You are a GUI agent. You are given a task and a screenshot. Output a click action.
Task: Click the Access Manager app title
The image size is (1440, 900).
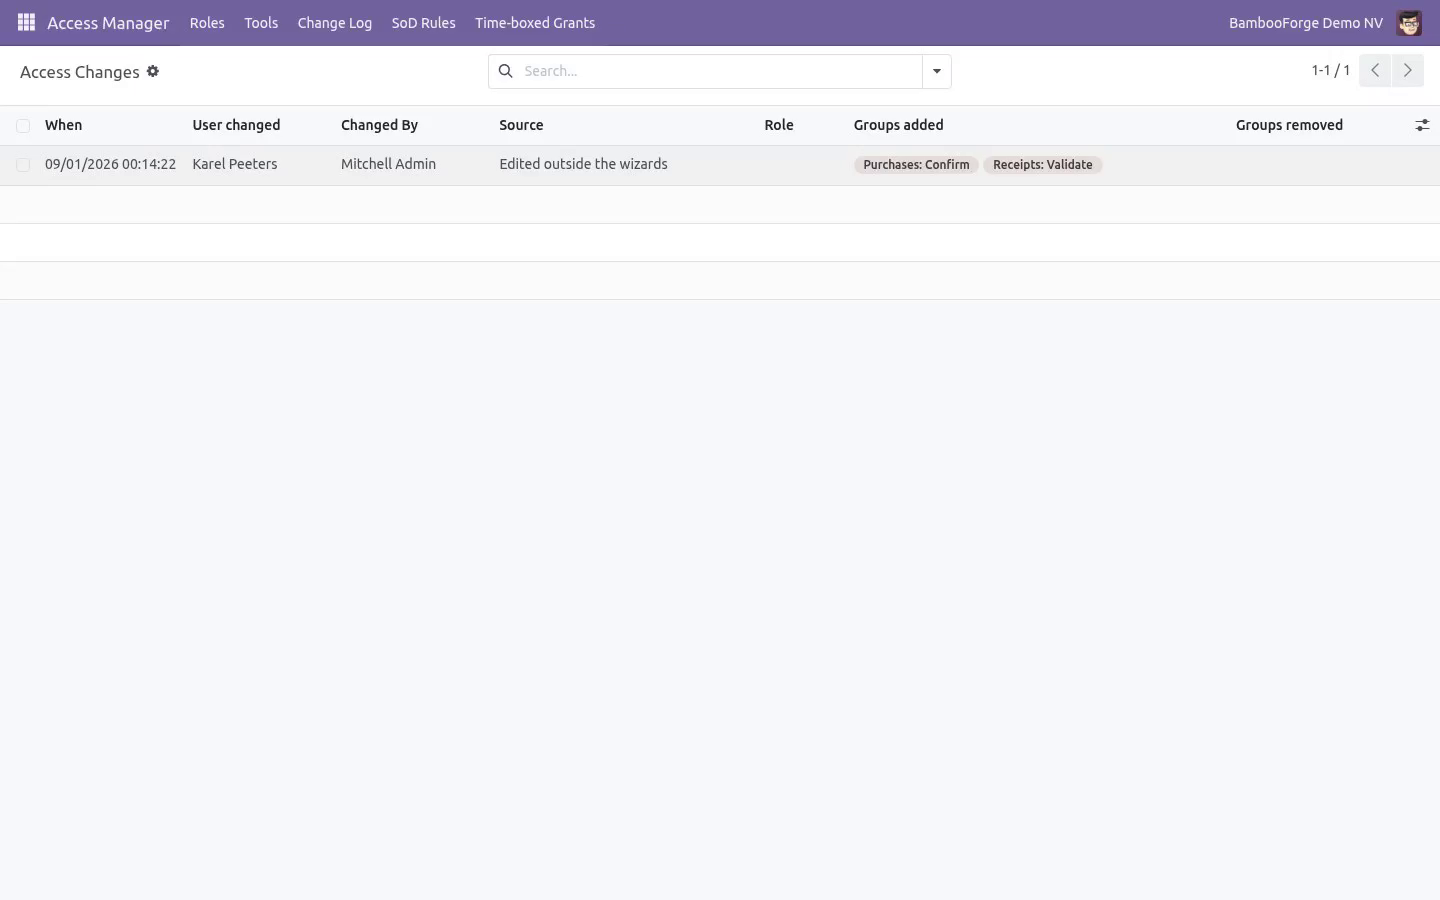tap(108, 23)
